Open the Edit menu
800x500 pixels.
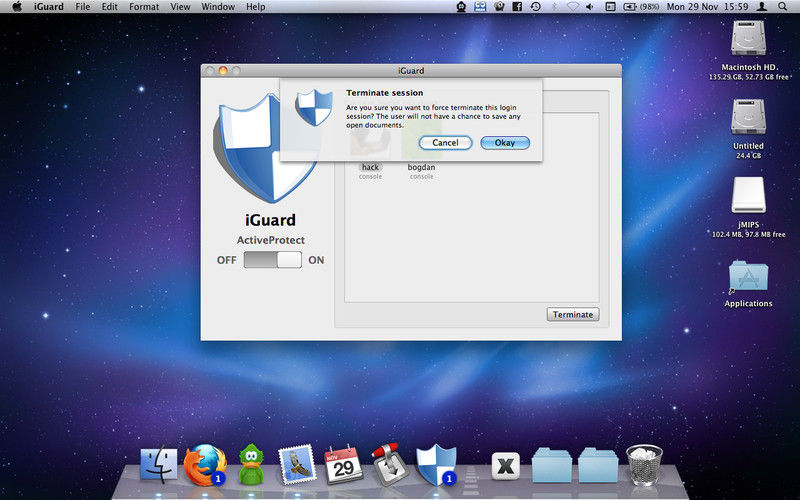[x=109, y=7]
